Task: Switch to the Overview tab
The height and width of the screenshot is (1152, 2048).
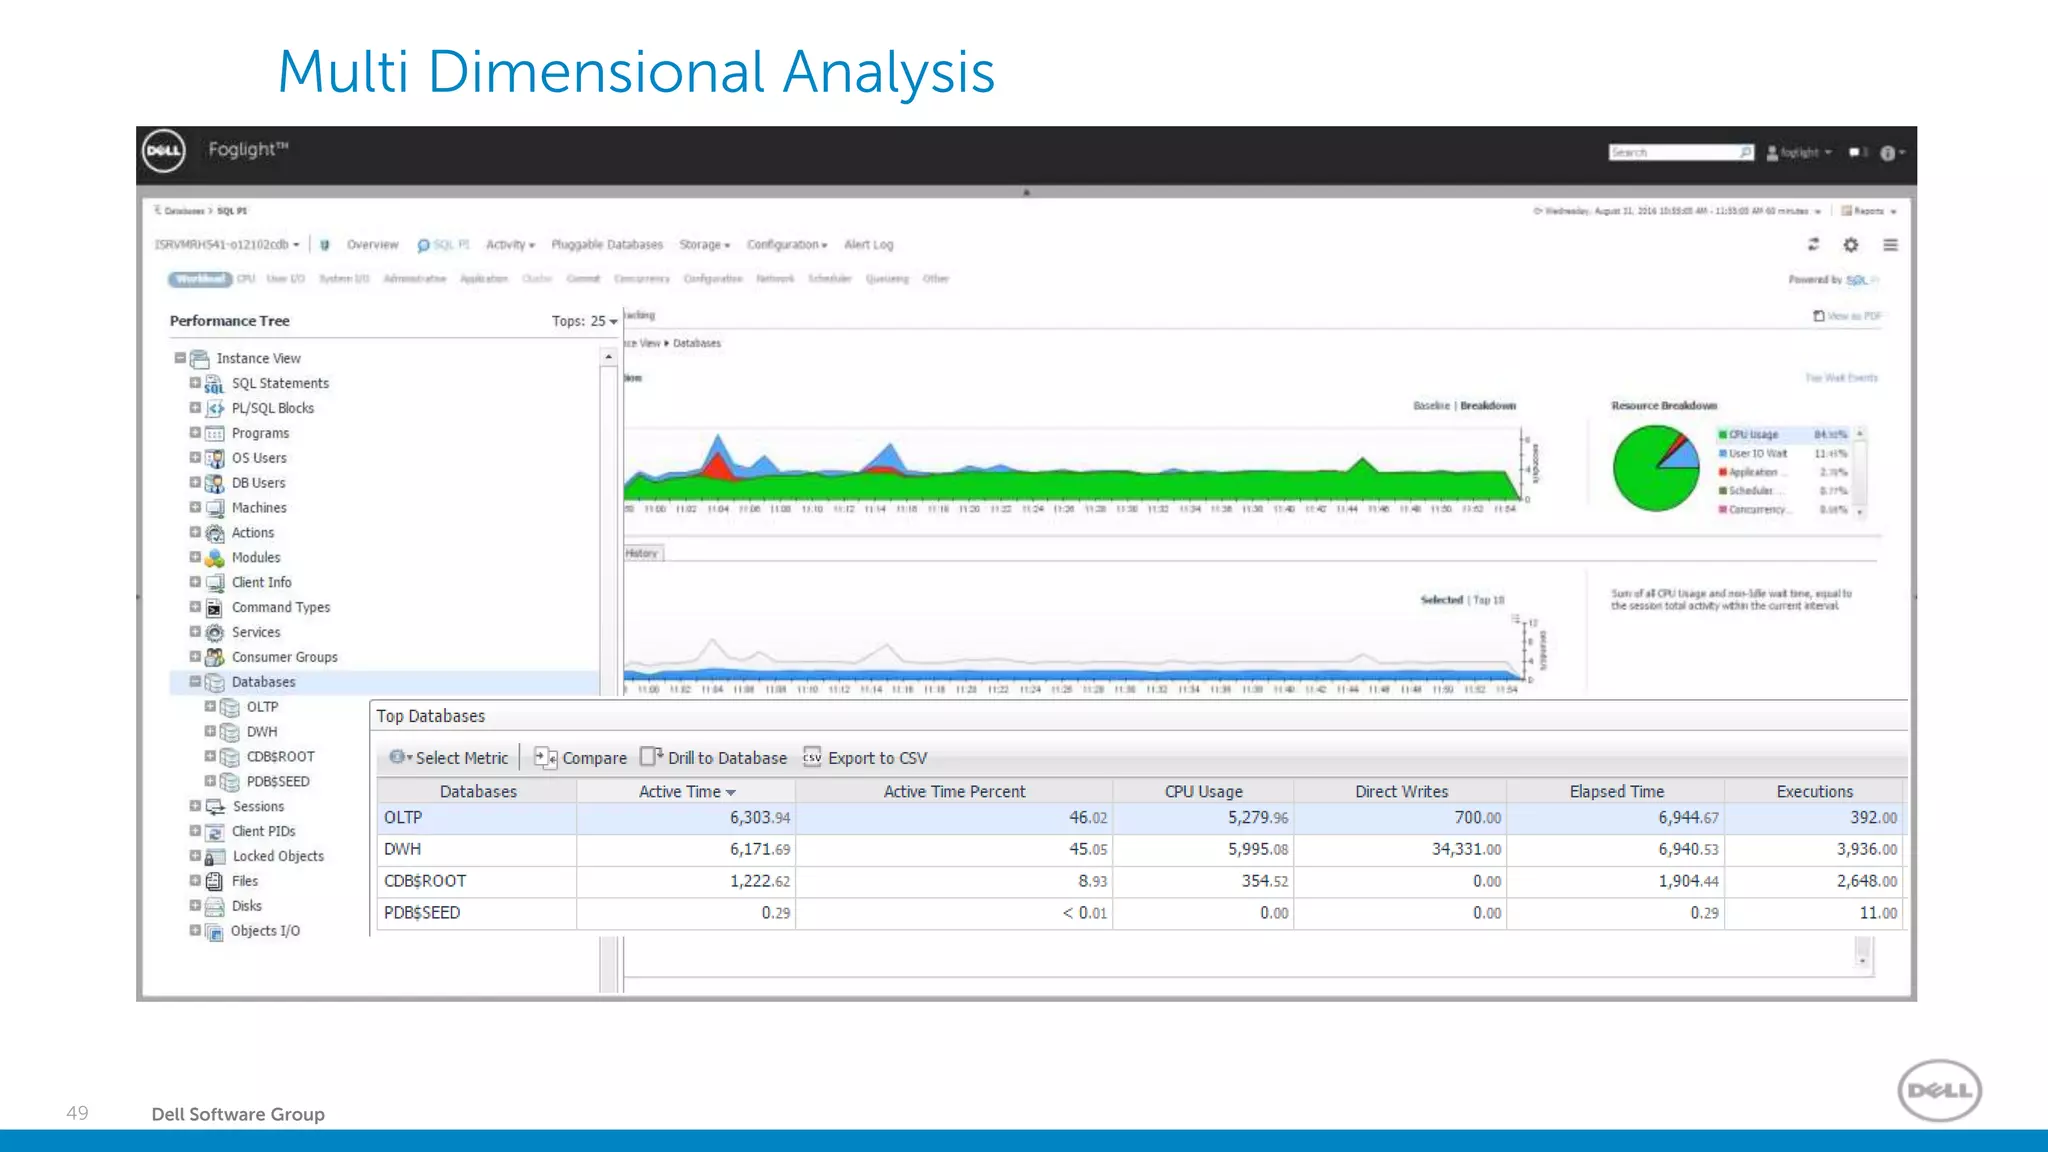Action: tap(372, 245)
